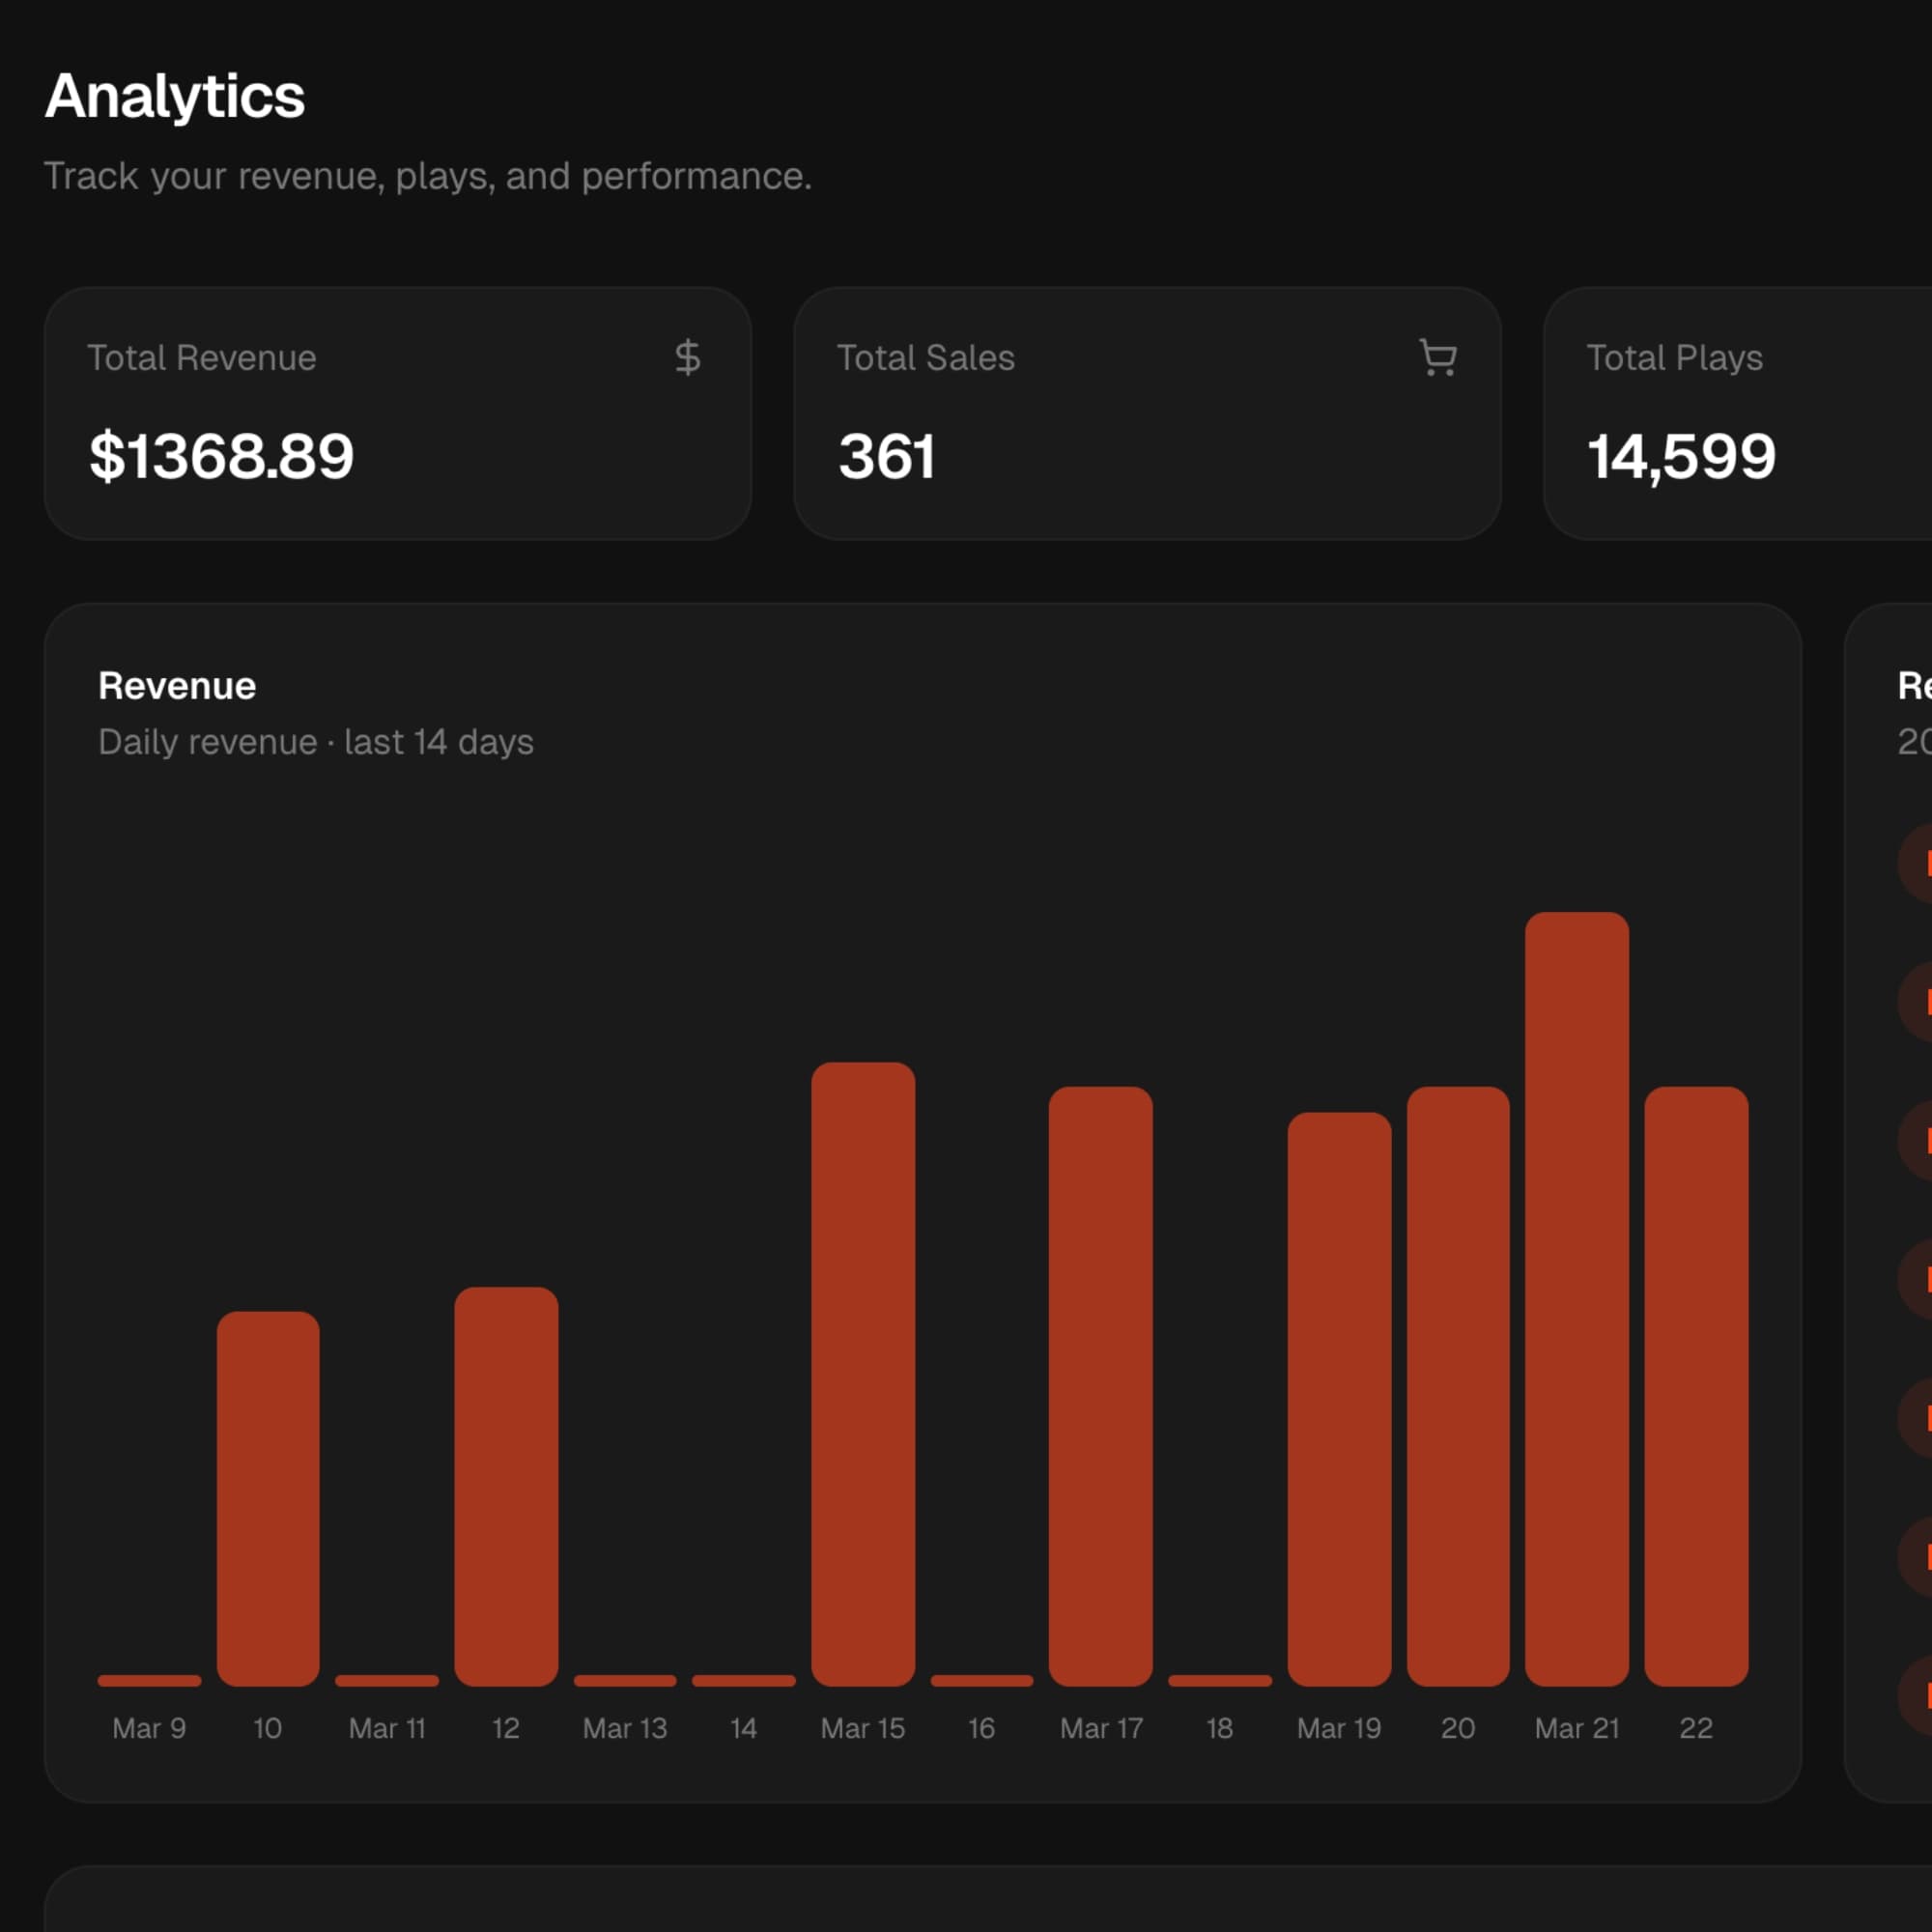
Task: Click the shopping cart icon in Total Sales card
Action: 1438,357
